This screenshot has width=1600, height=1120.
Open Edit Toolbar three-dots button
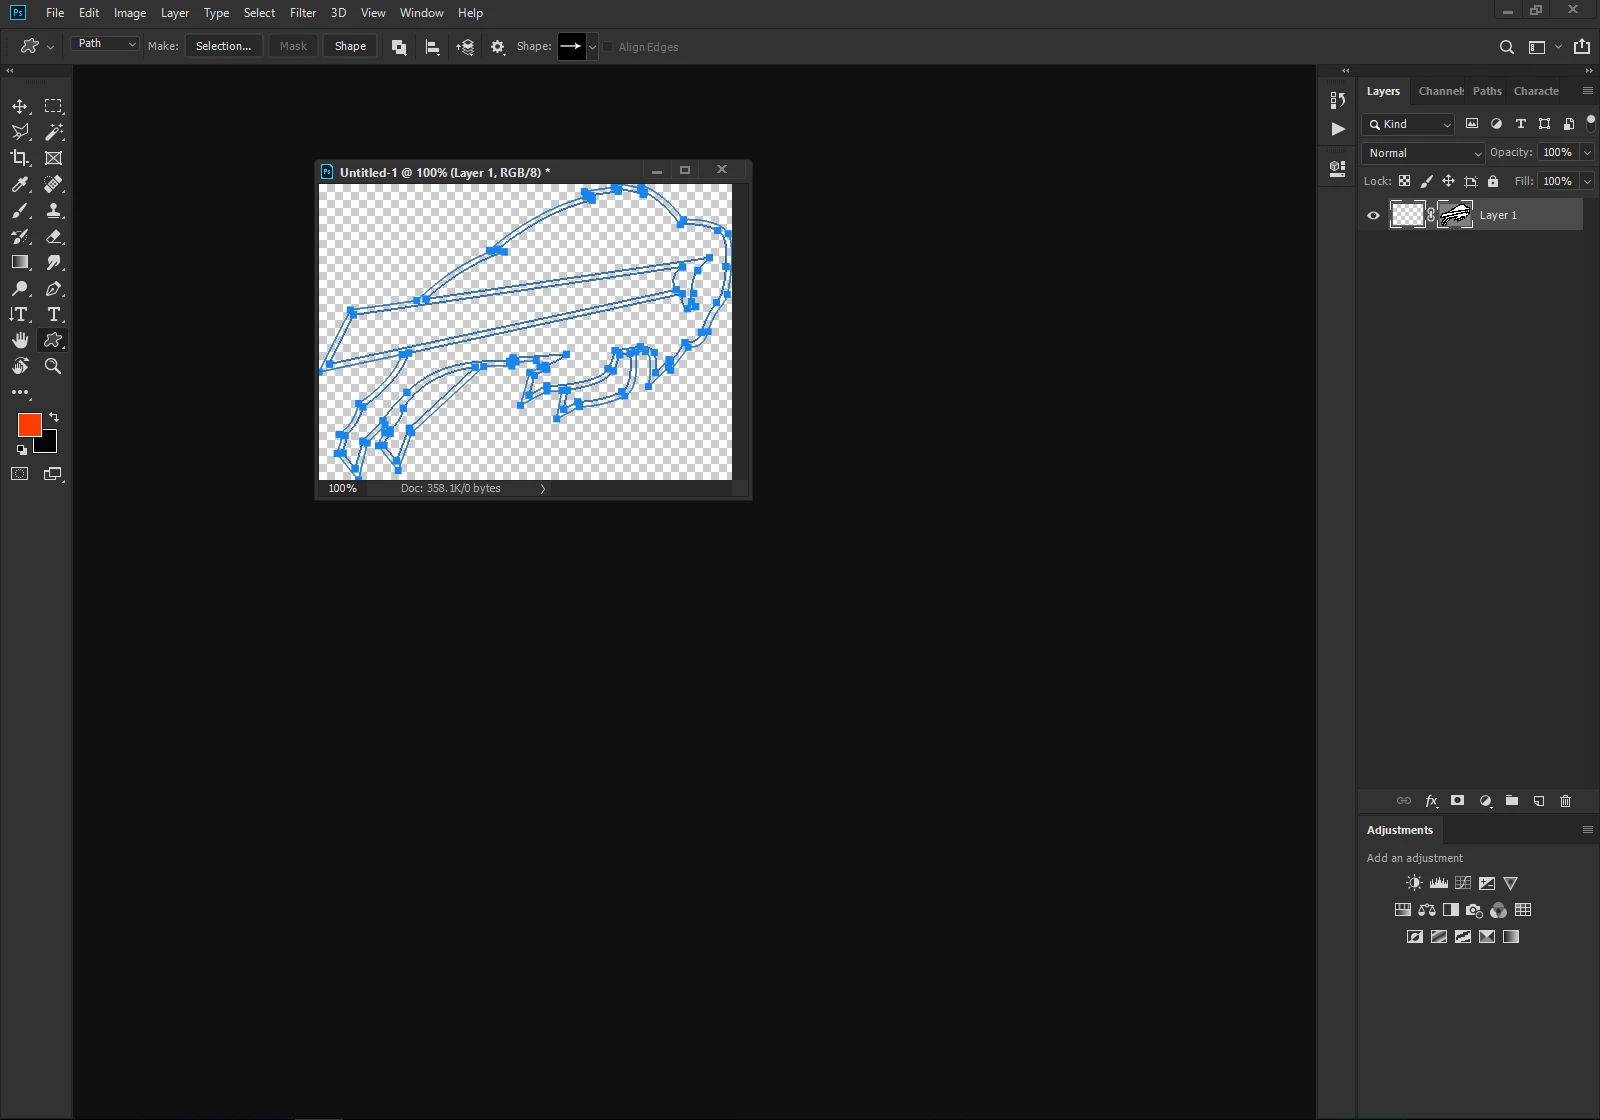20,392
